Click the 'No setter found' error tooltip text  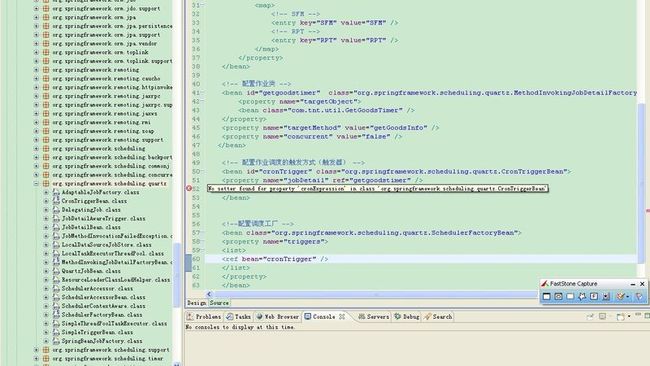[x=378, y=189]
